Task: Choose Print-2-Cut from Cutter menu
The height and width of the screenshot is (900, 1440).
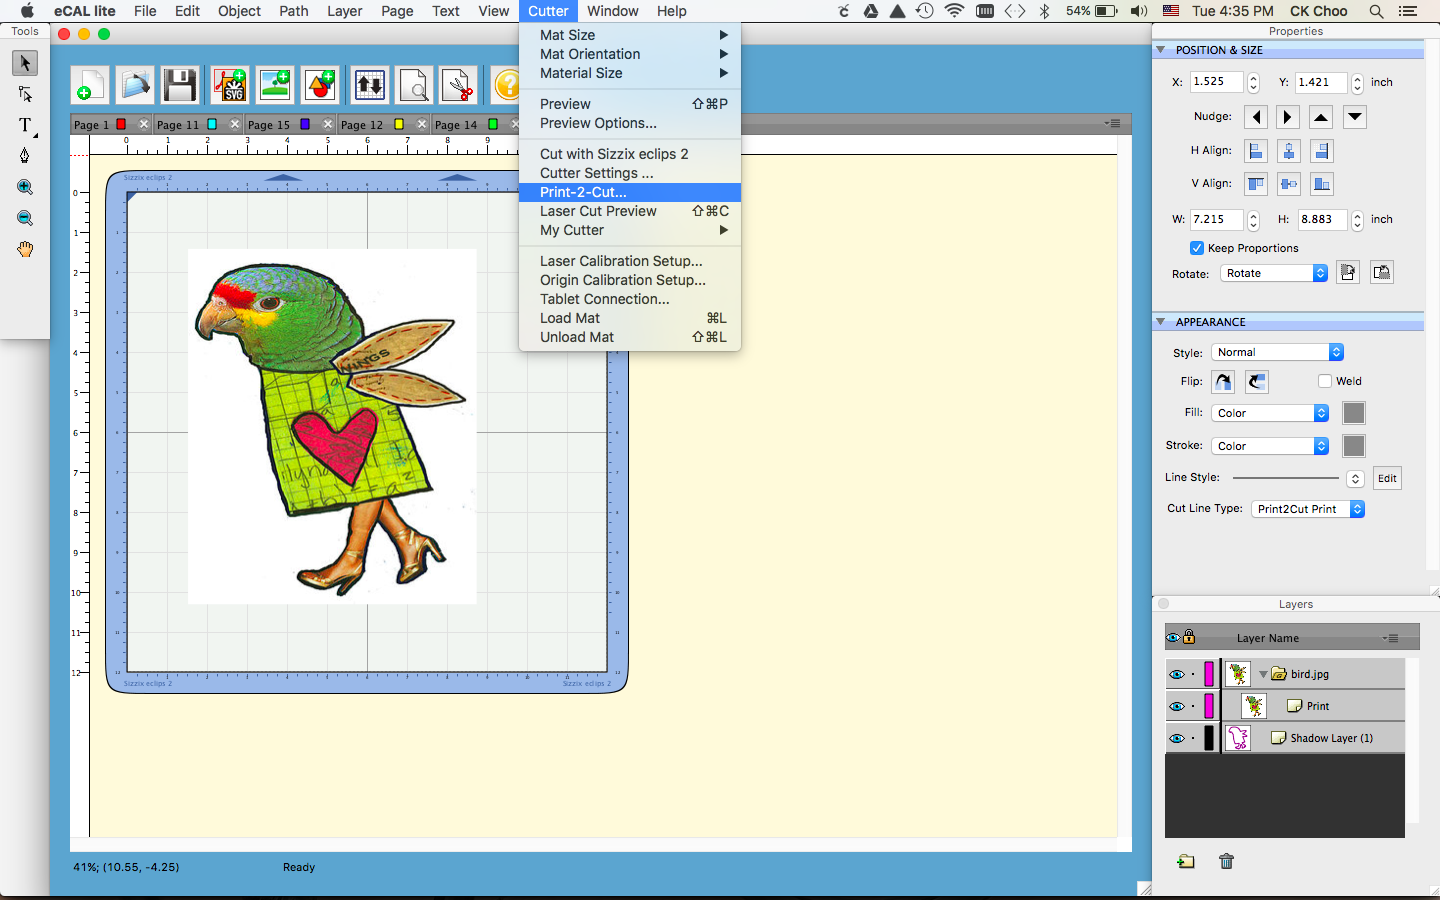Action: coord(630,192)
